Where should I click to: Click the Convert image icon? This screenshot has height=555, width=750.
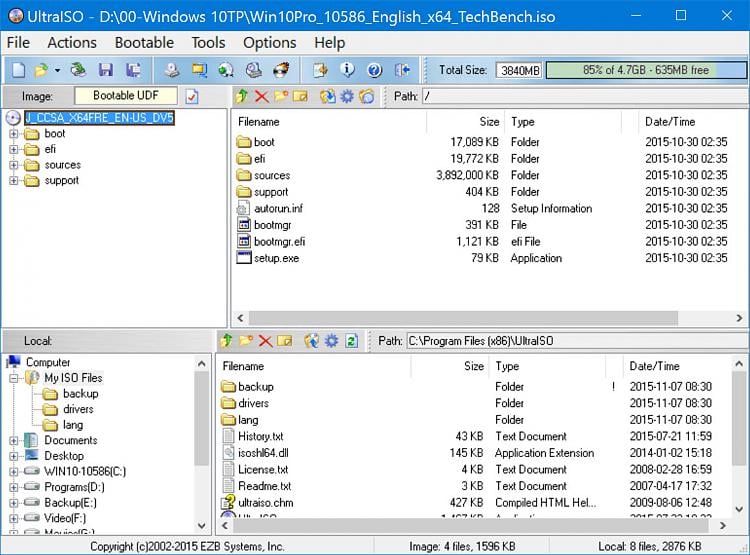(199, 70)
